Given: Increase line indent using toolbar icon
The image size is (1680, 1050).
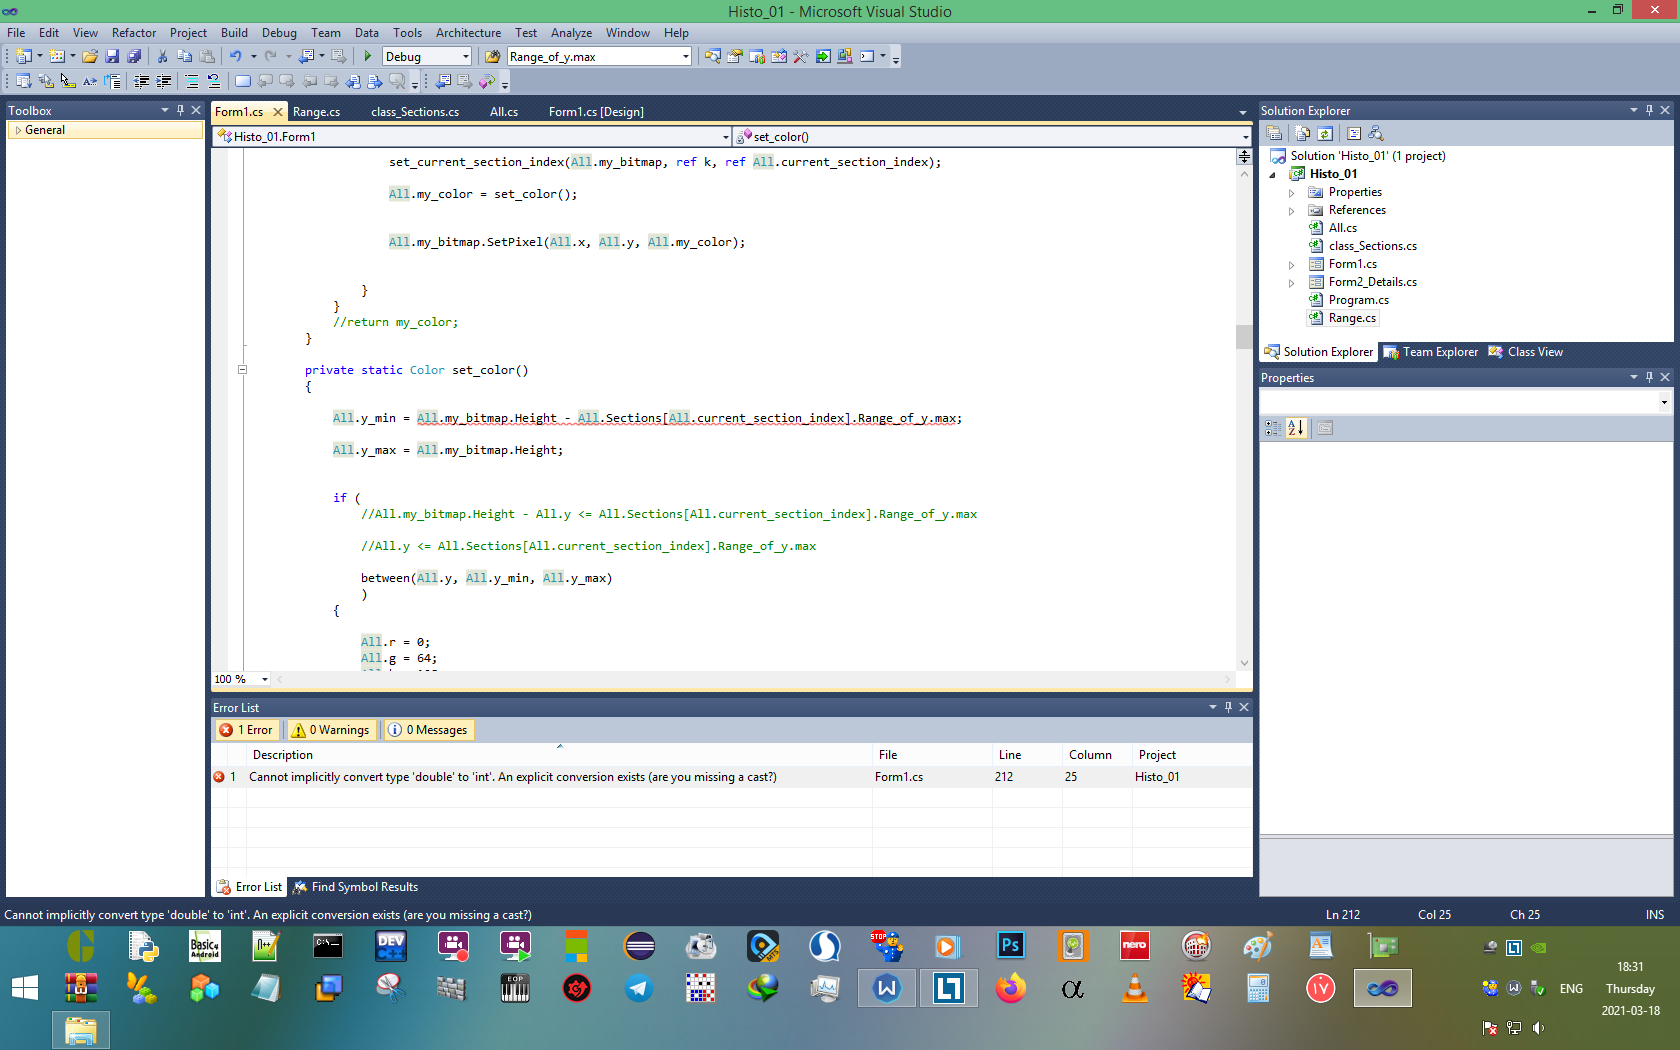Looking at the screenshot, I should [164, 81].
